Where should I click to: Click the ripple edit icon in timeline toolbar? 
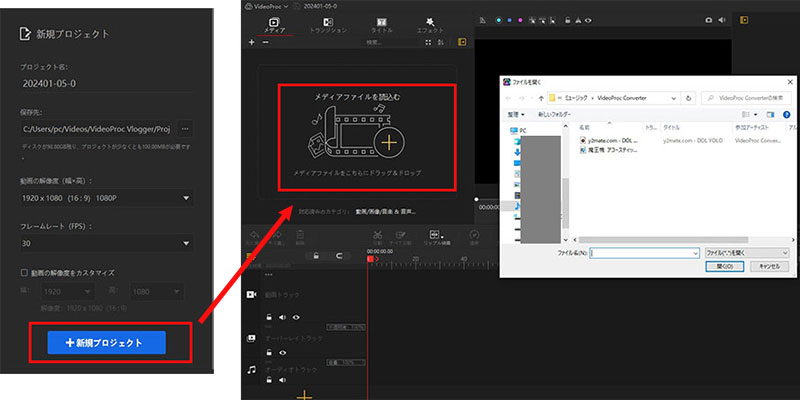point(435,237)
